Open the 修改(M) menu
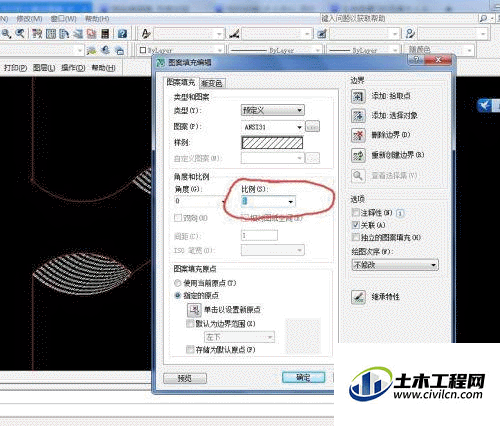 [x=29, y=19]
